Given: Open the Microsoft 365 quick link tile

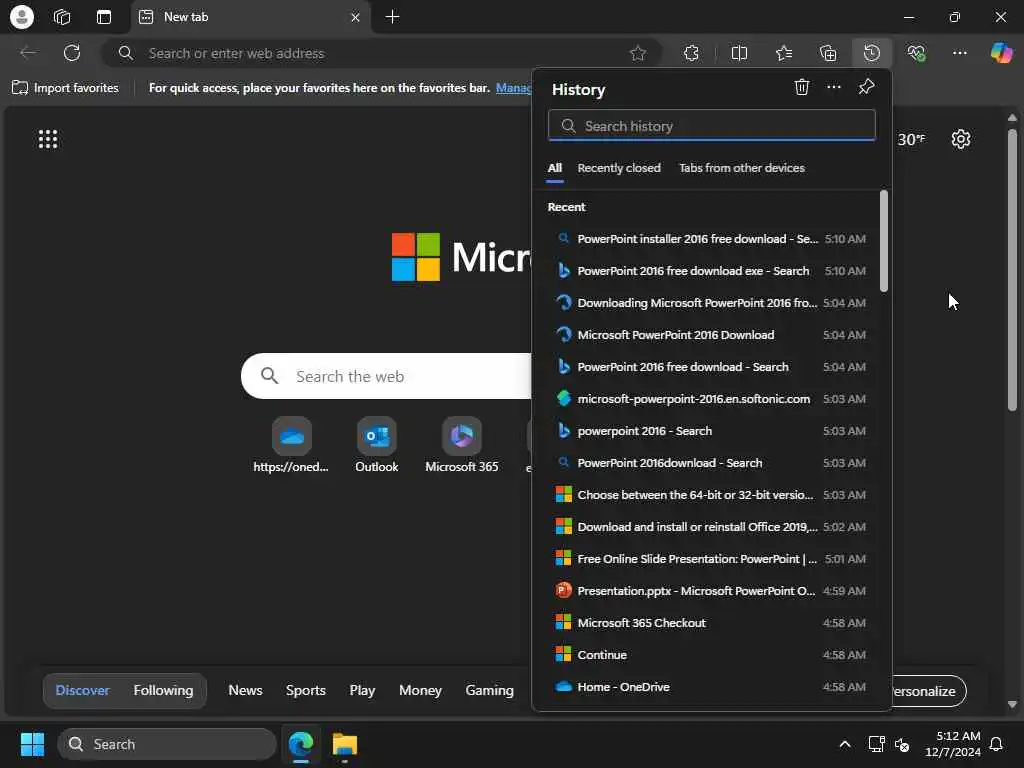Looking at the screenshot, I should pos(462,445).
